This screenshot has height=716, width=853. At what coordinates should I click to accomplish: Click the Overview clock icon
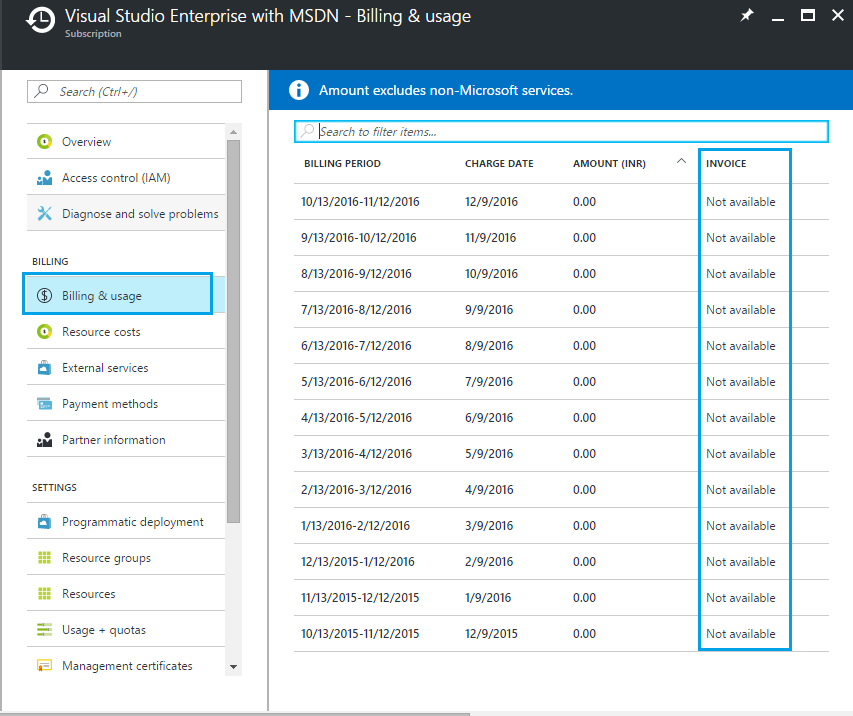point(44,142)
